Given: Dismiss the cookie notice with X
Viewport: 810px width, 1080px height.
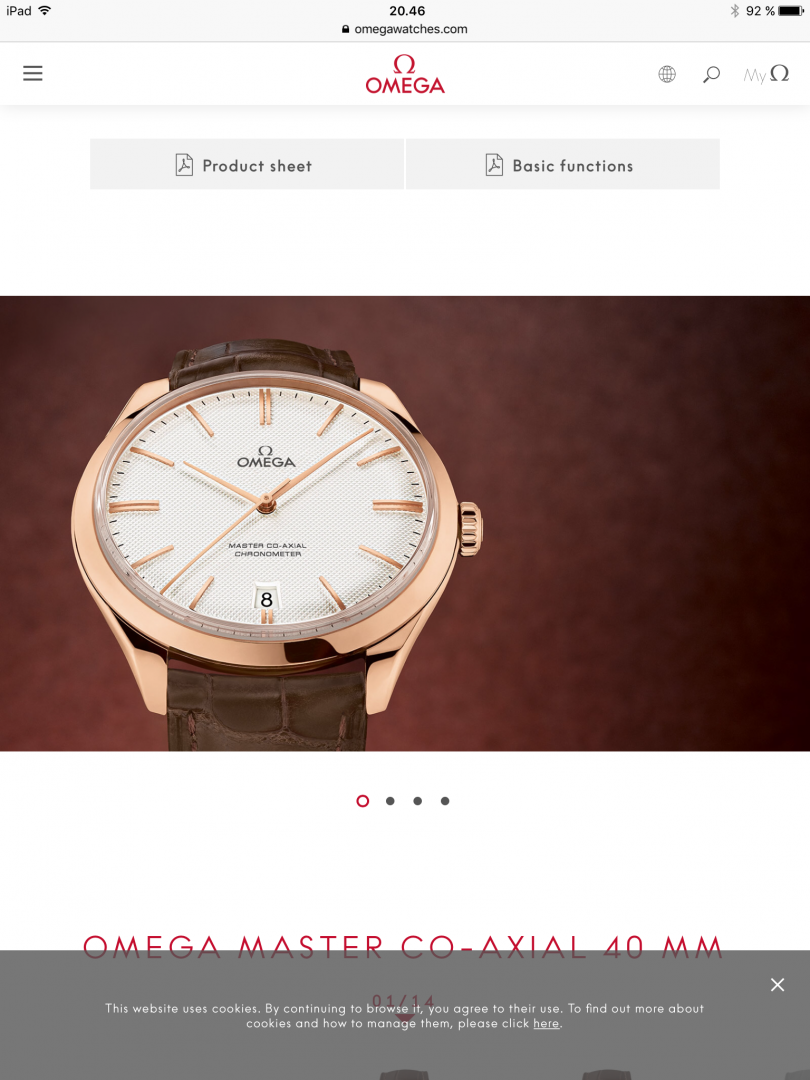Looking at the screenshot, I should (777, 984).
